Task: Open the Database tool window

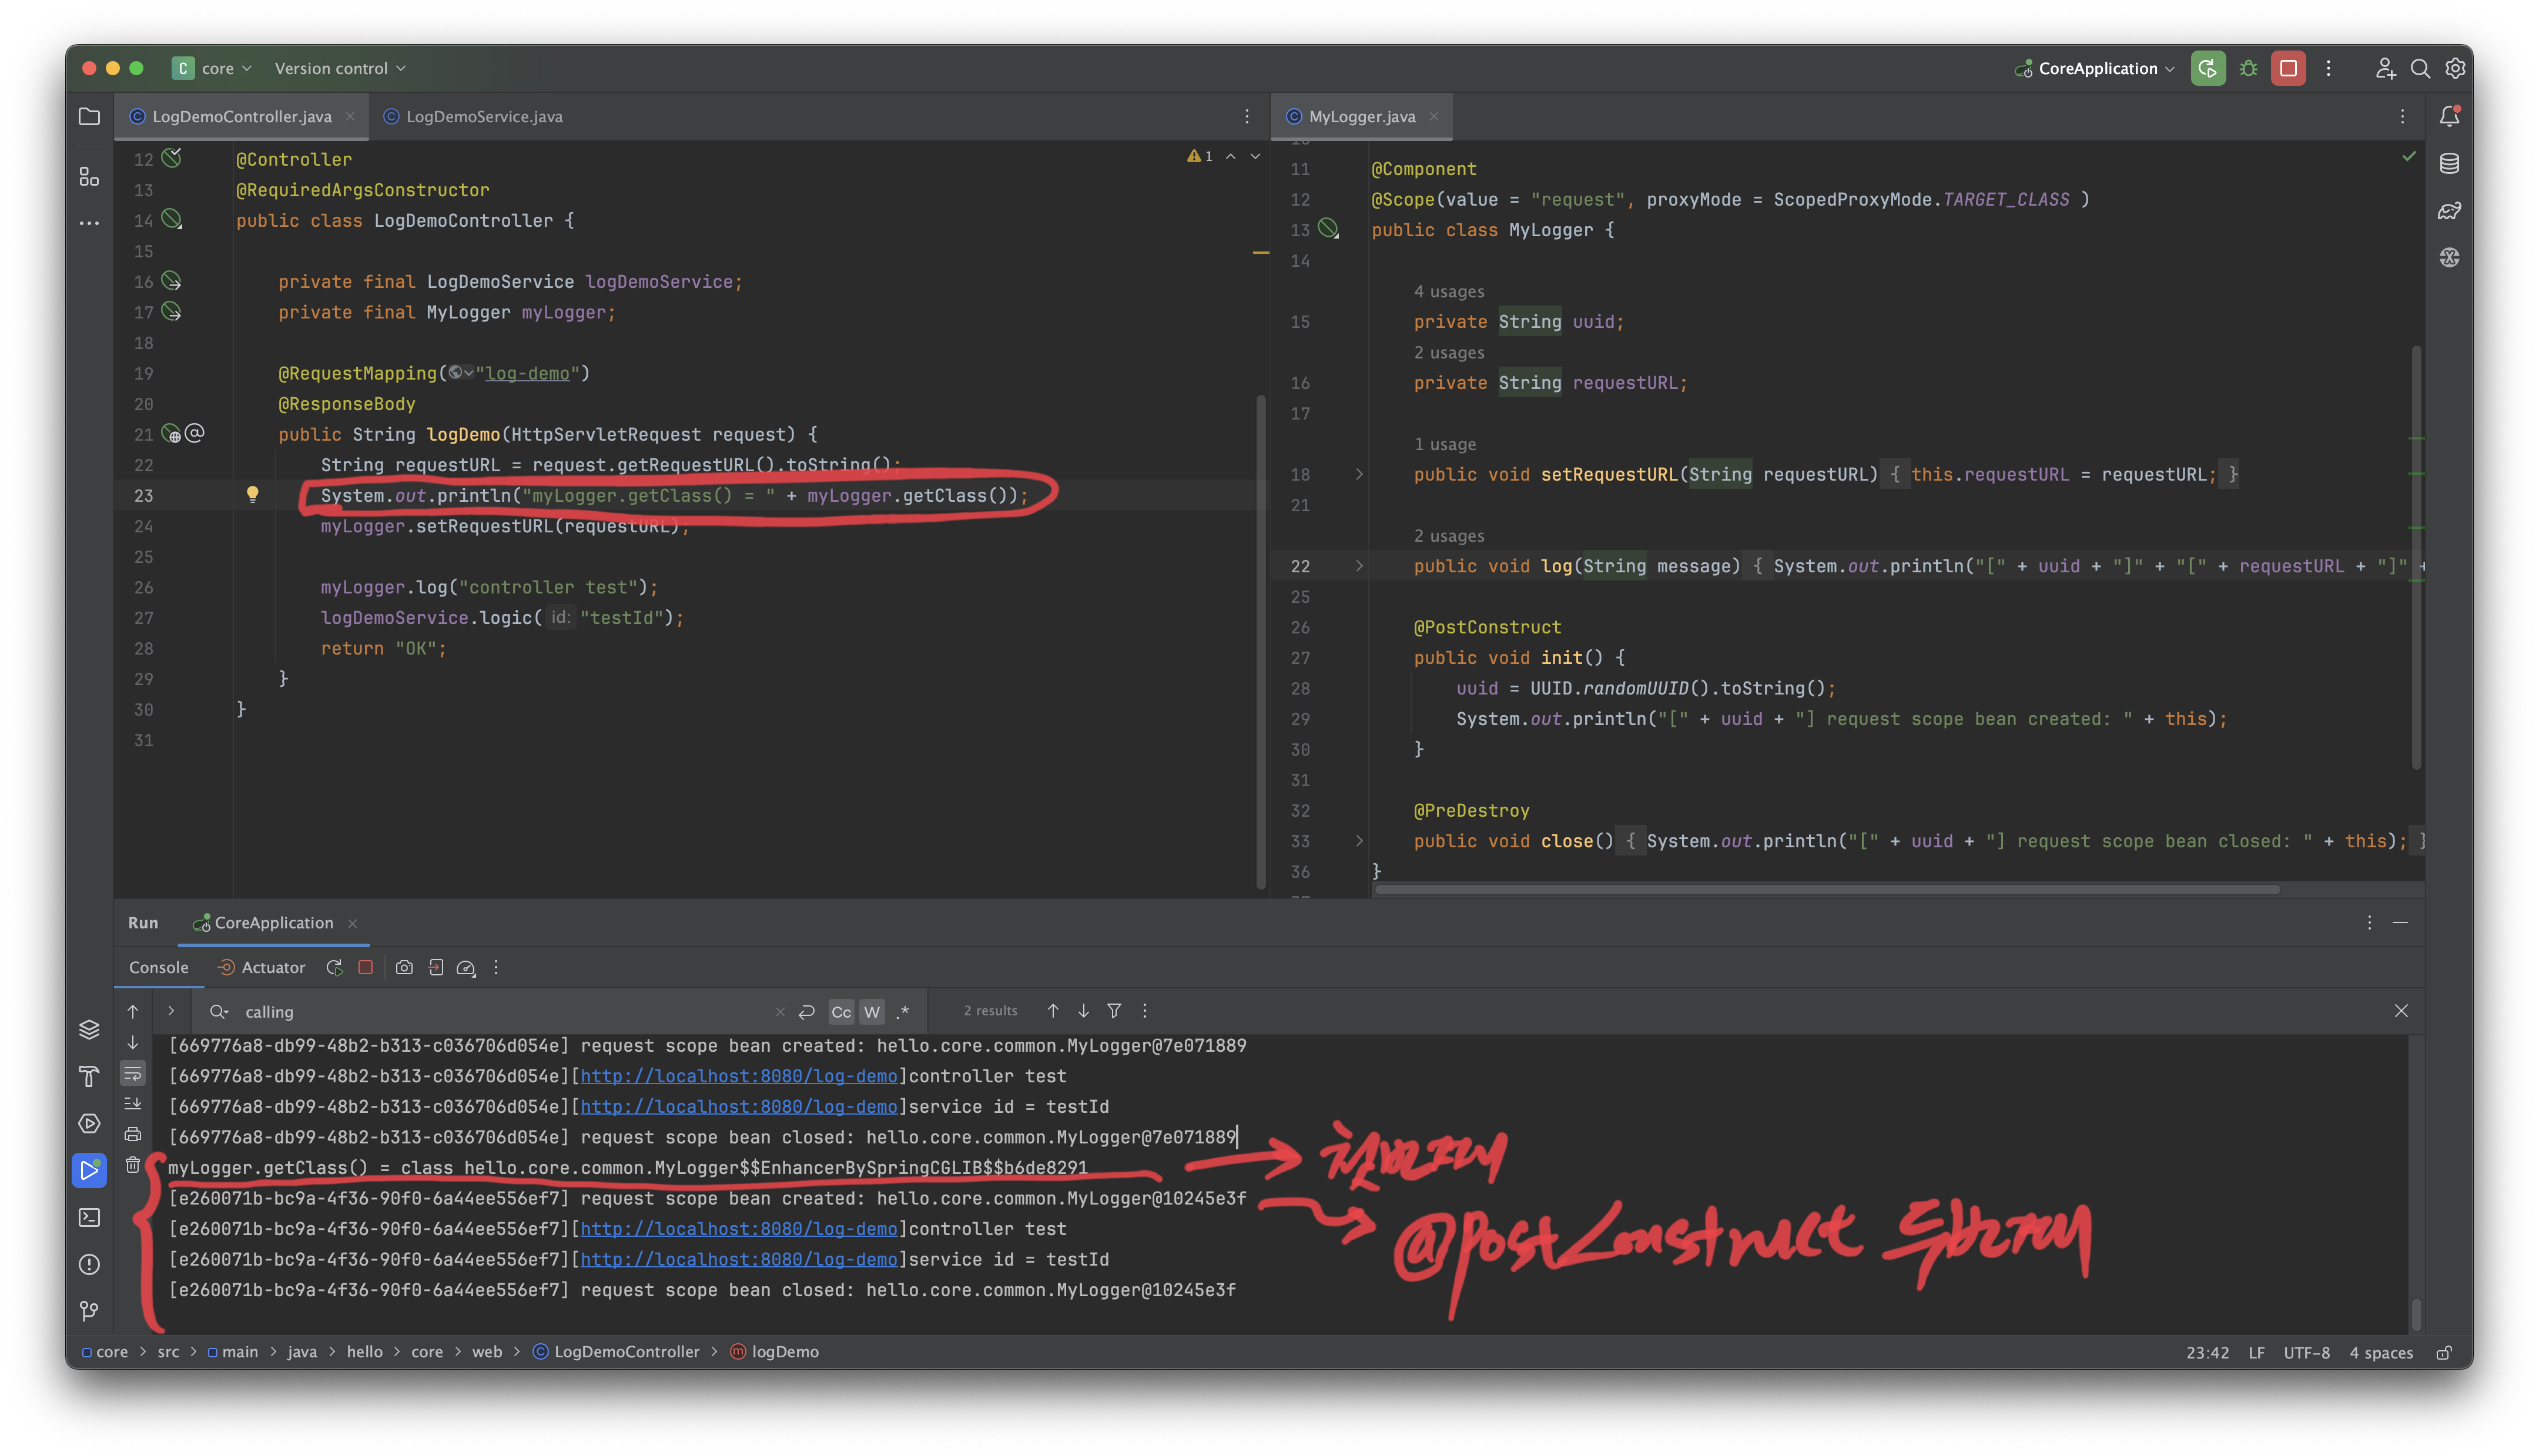Action: pyautogui.click(x=2449, y=164)
